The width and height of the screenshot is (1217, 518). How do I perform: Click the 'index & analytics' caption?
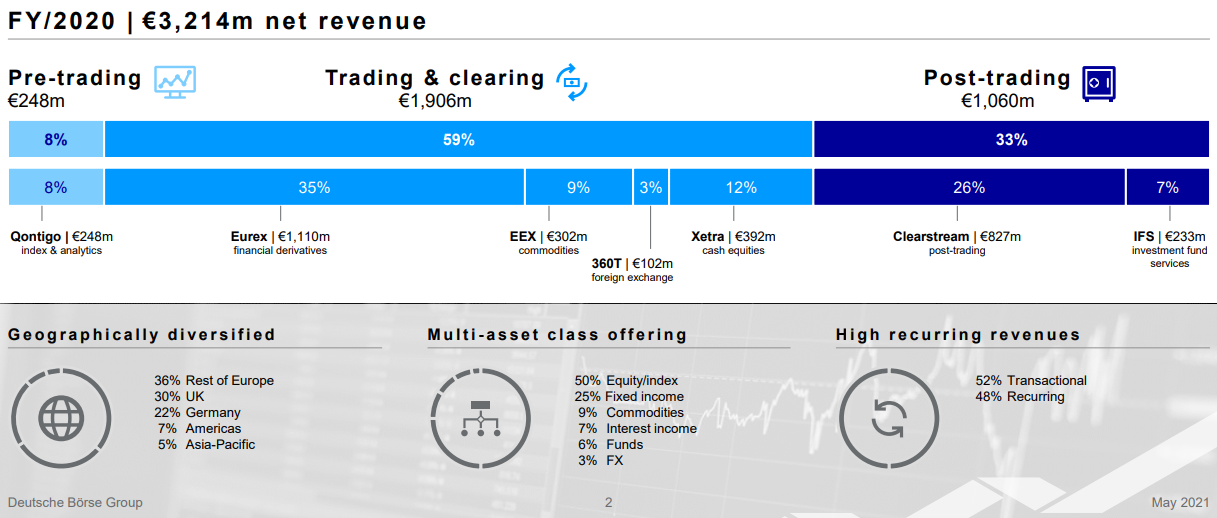point(61,251)
